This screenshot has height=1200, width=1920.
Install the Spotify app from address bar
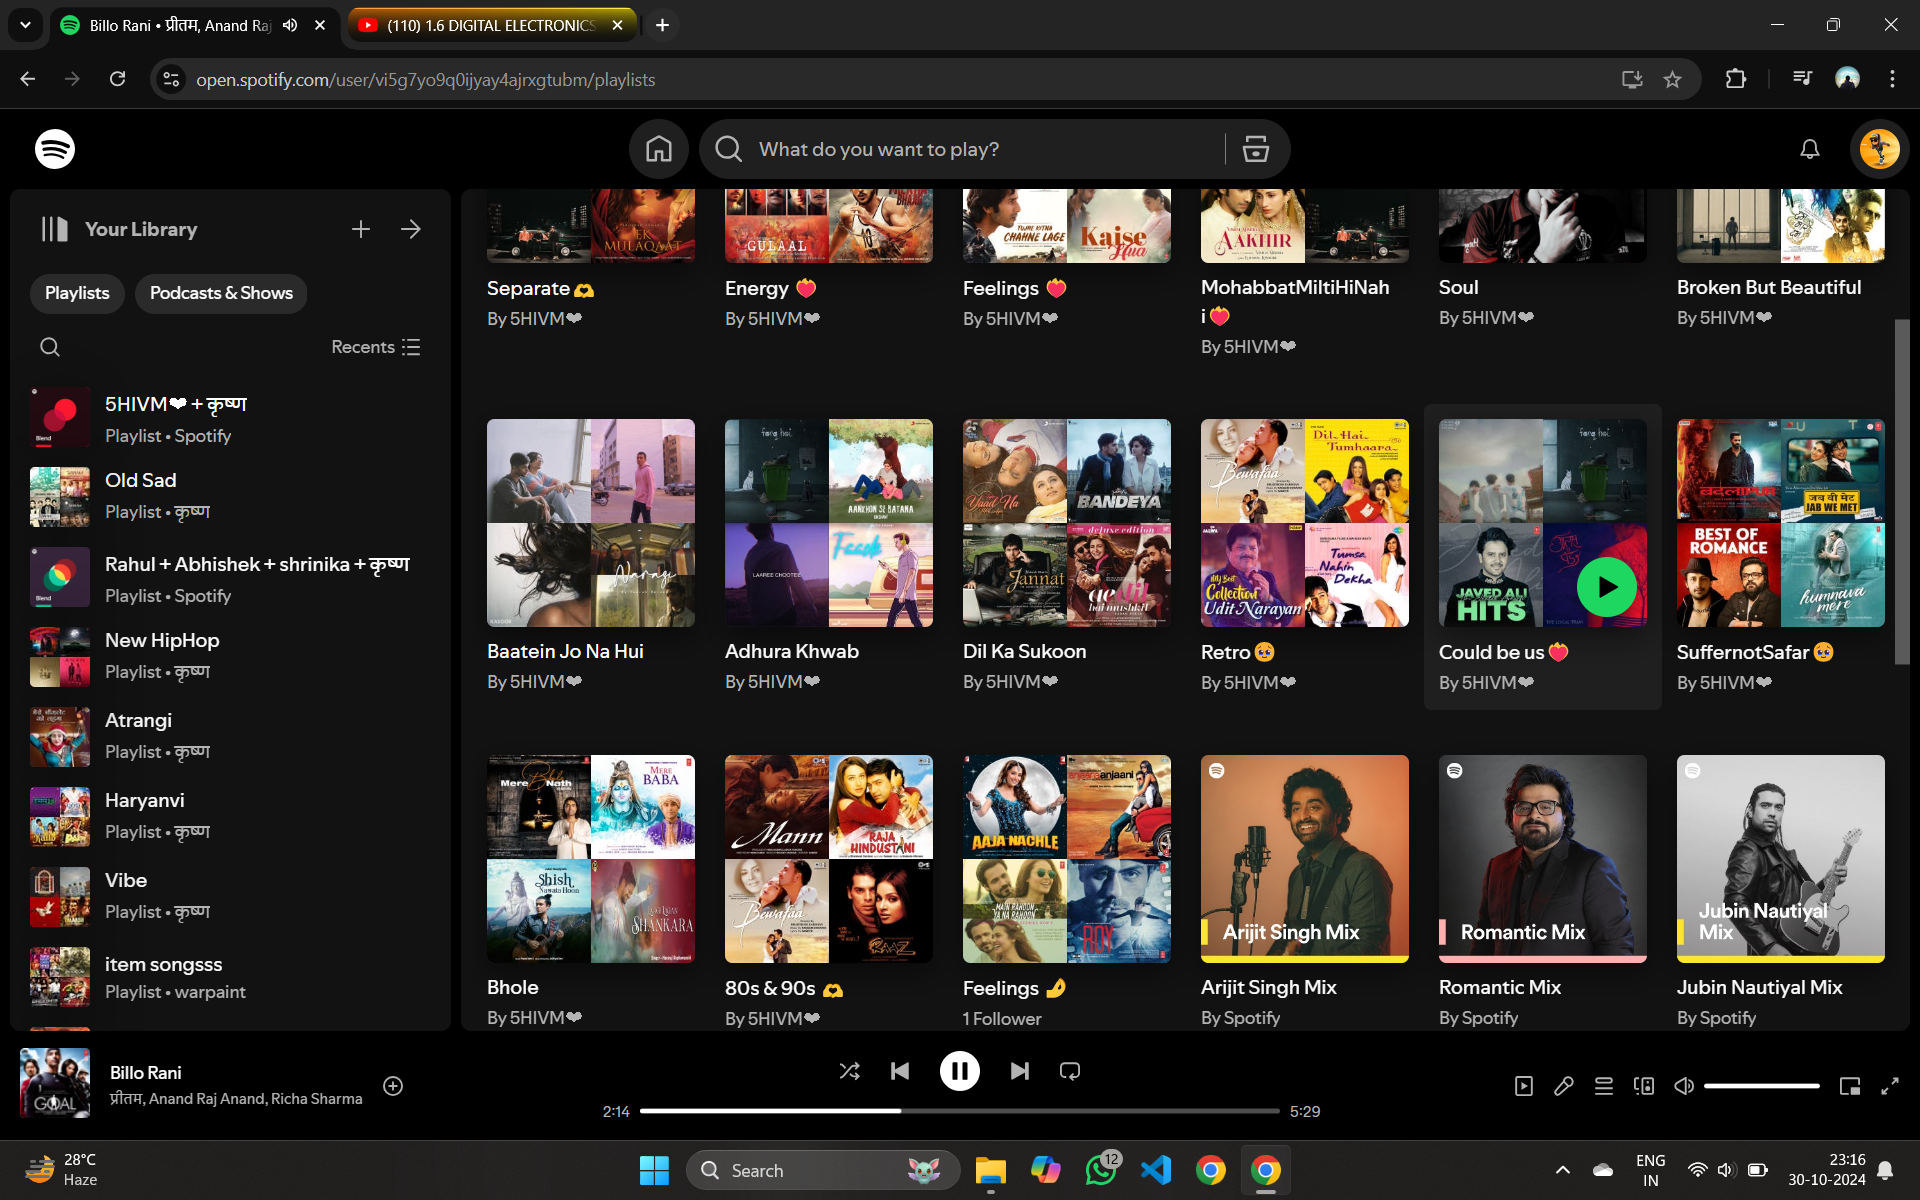(1632, 79)
